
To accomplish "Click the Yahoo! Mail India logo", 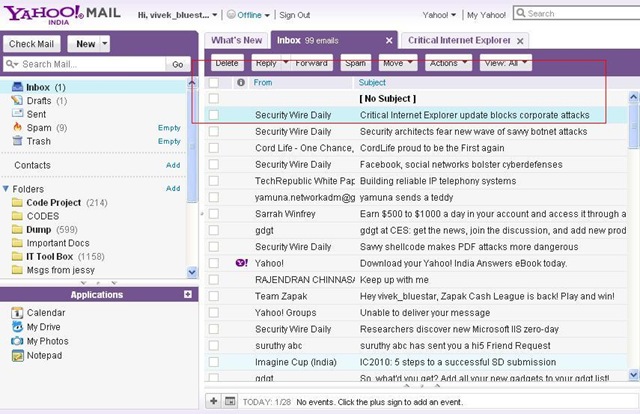I will pos(62,15).
